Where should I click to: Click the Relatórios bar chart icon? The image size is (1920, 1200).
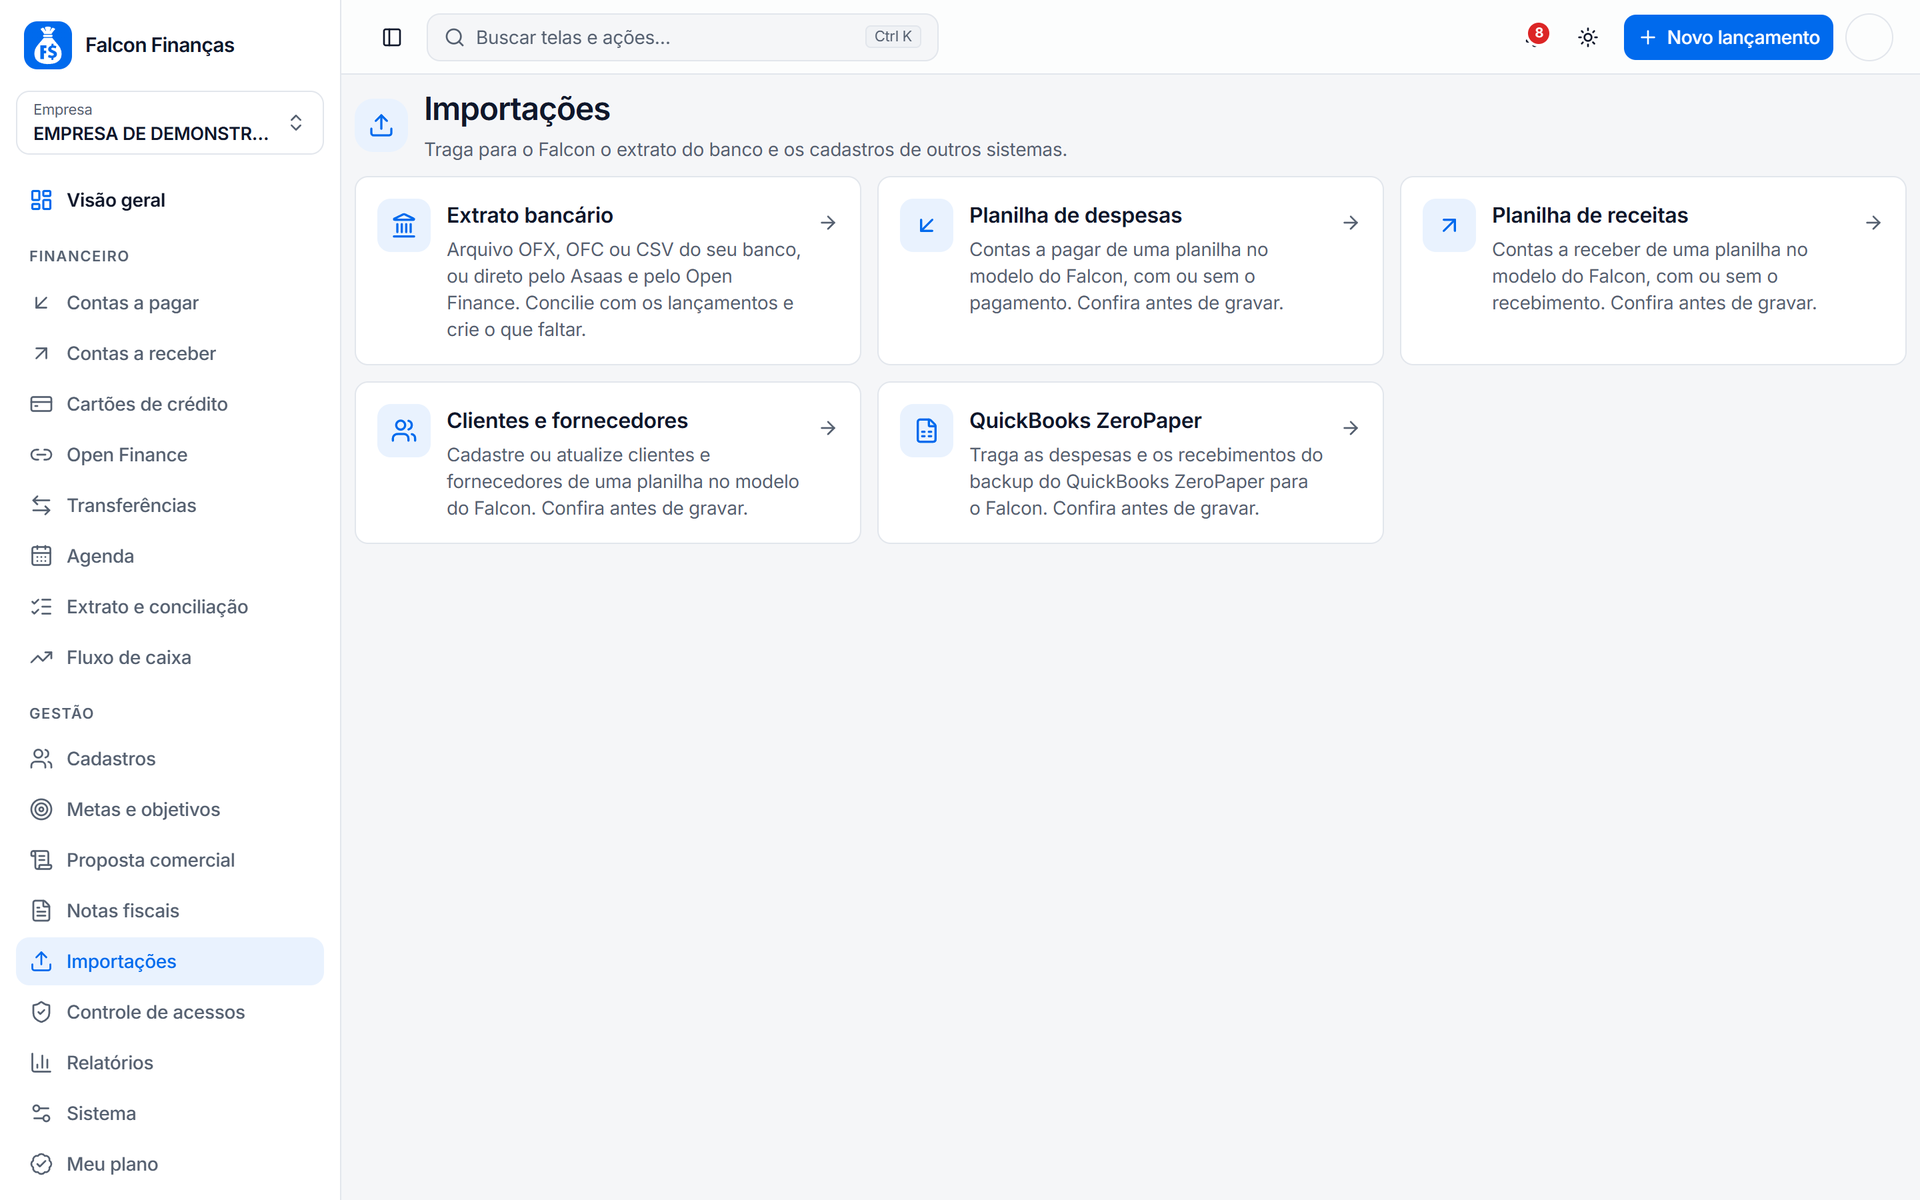pyautogui.click(x=41, y=1063)
